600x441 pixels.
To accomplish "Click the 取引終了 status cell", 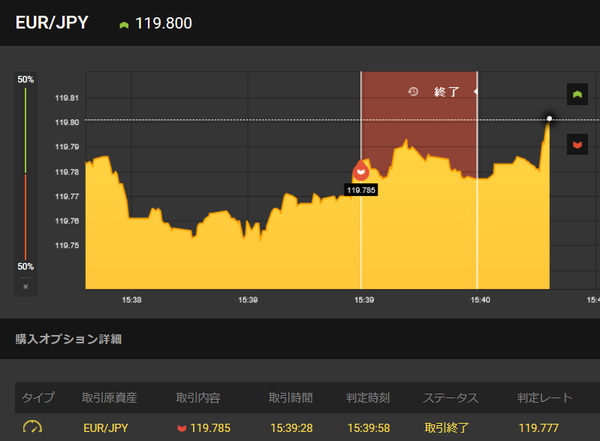I will tap(447, 428).
